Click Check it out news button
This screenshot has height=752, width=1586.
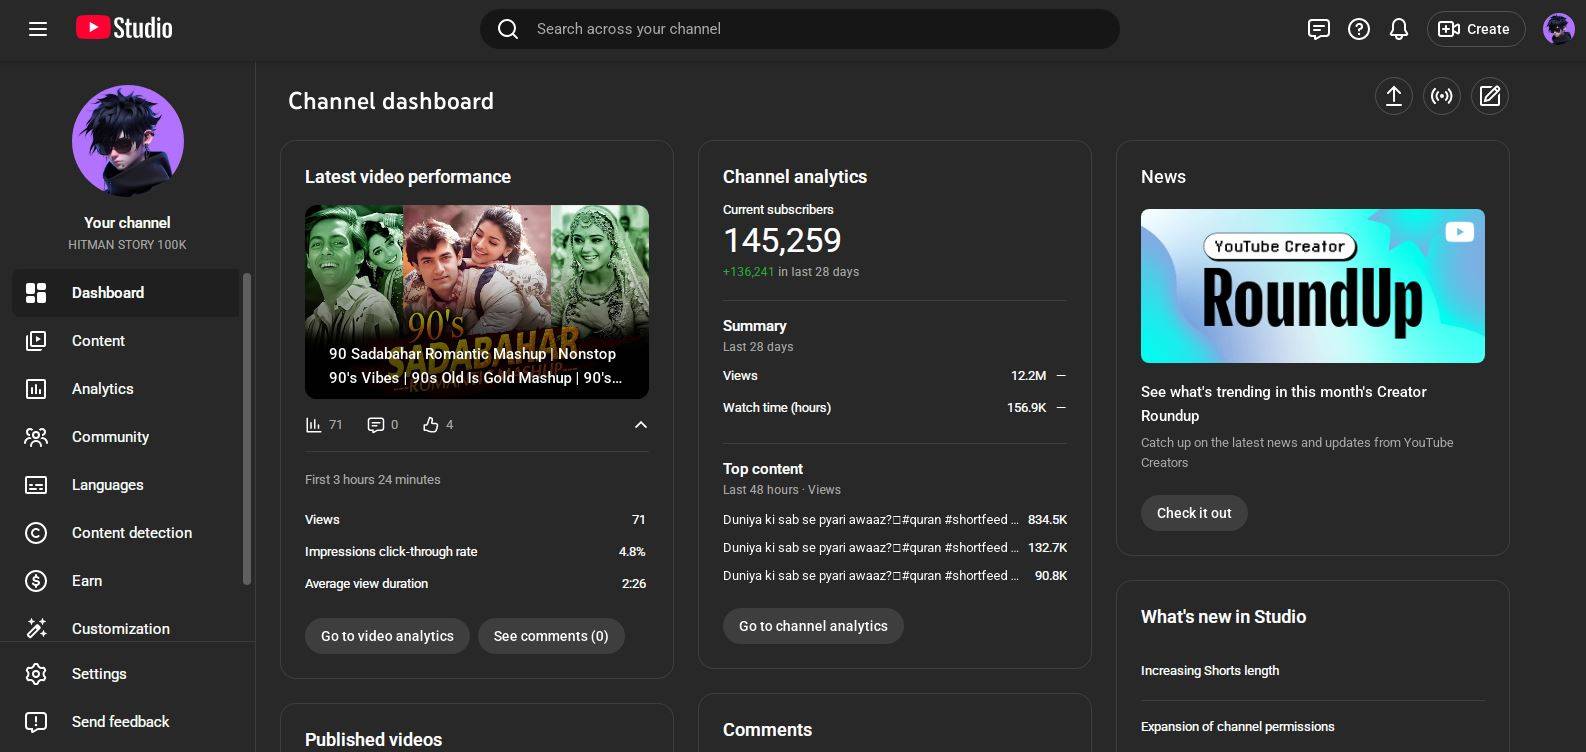coord(1193,513)
